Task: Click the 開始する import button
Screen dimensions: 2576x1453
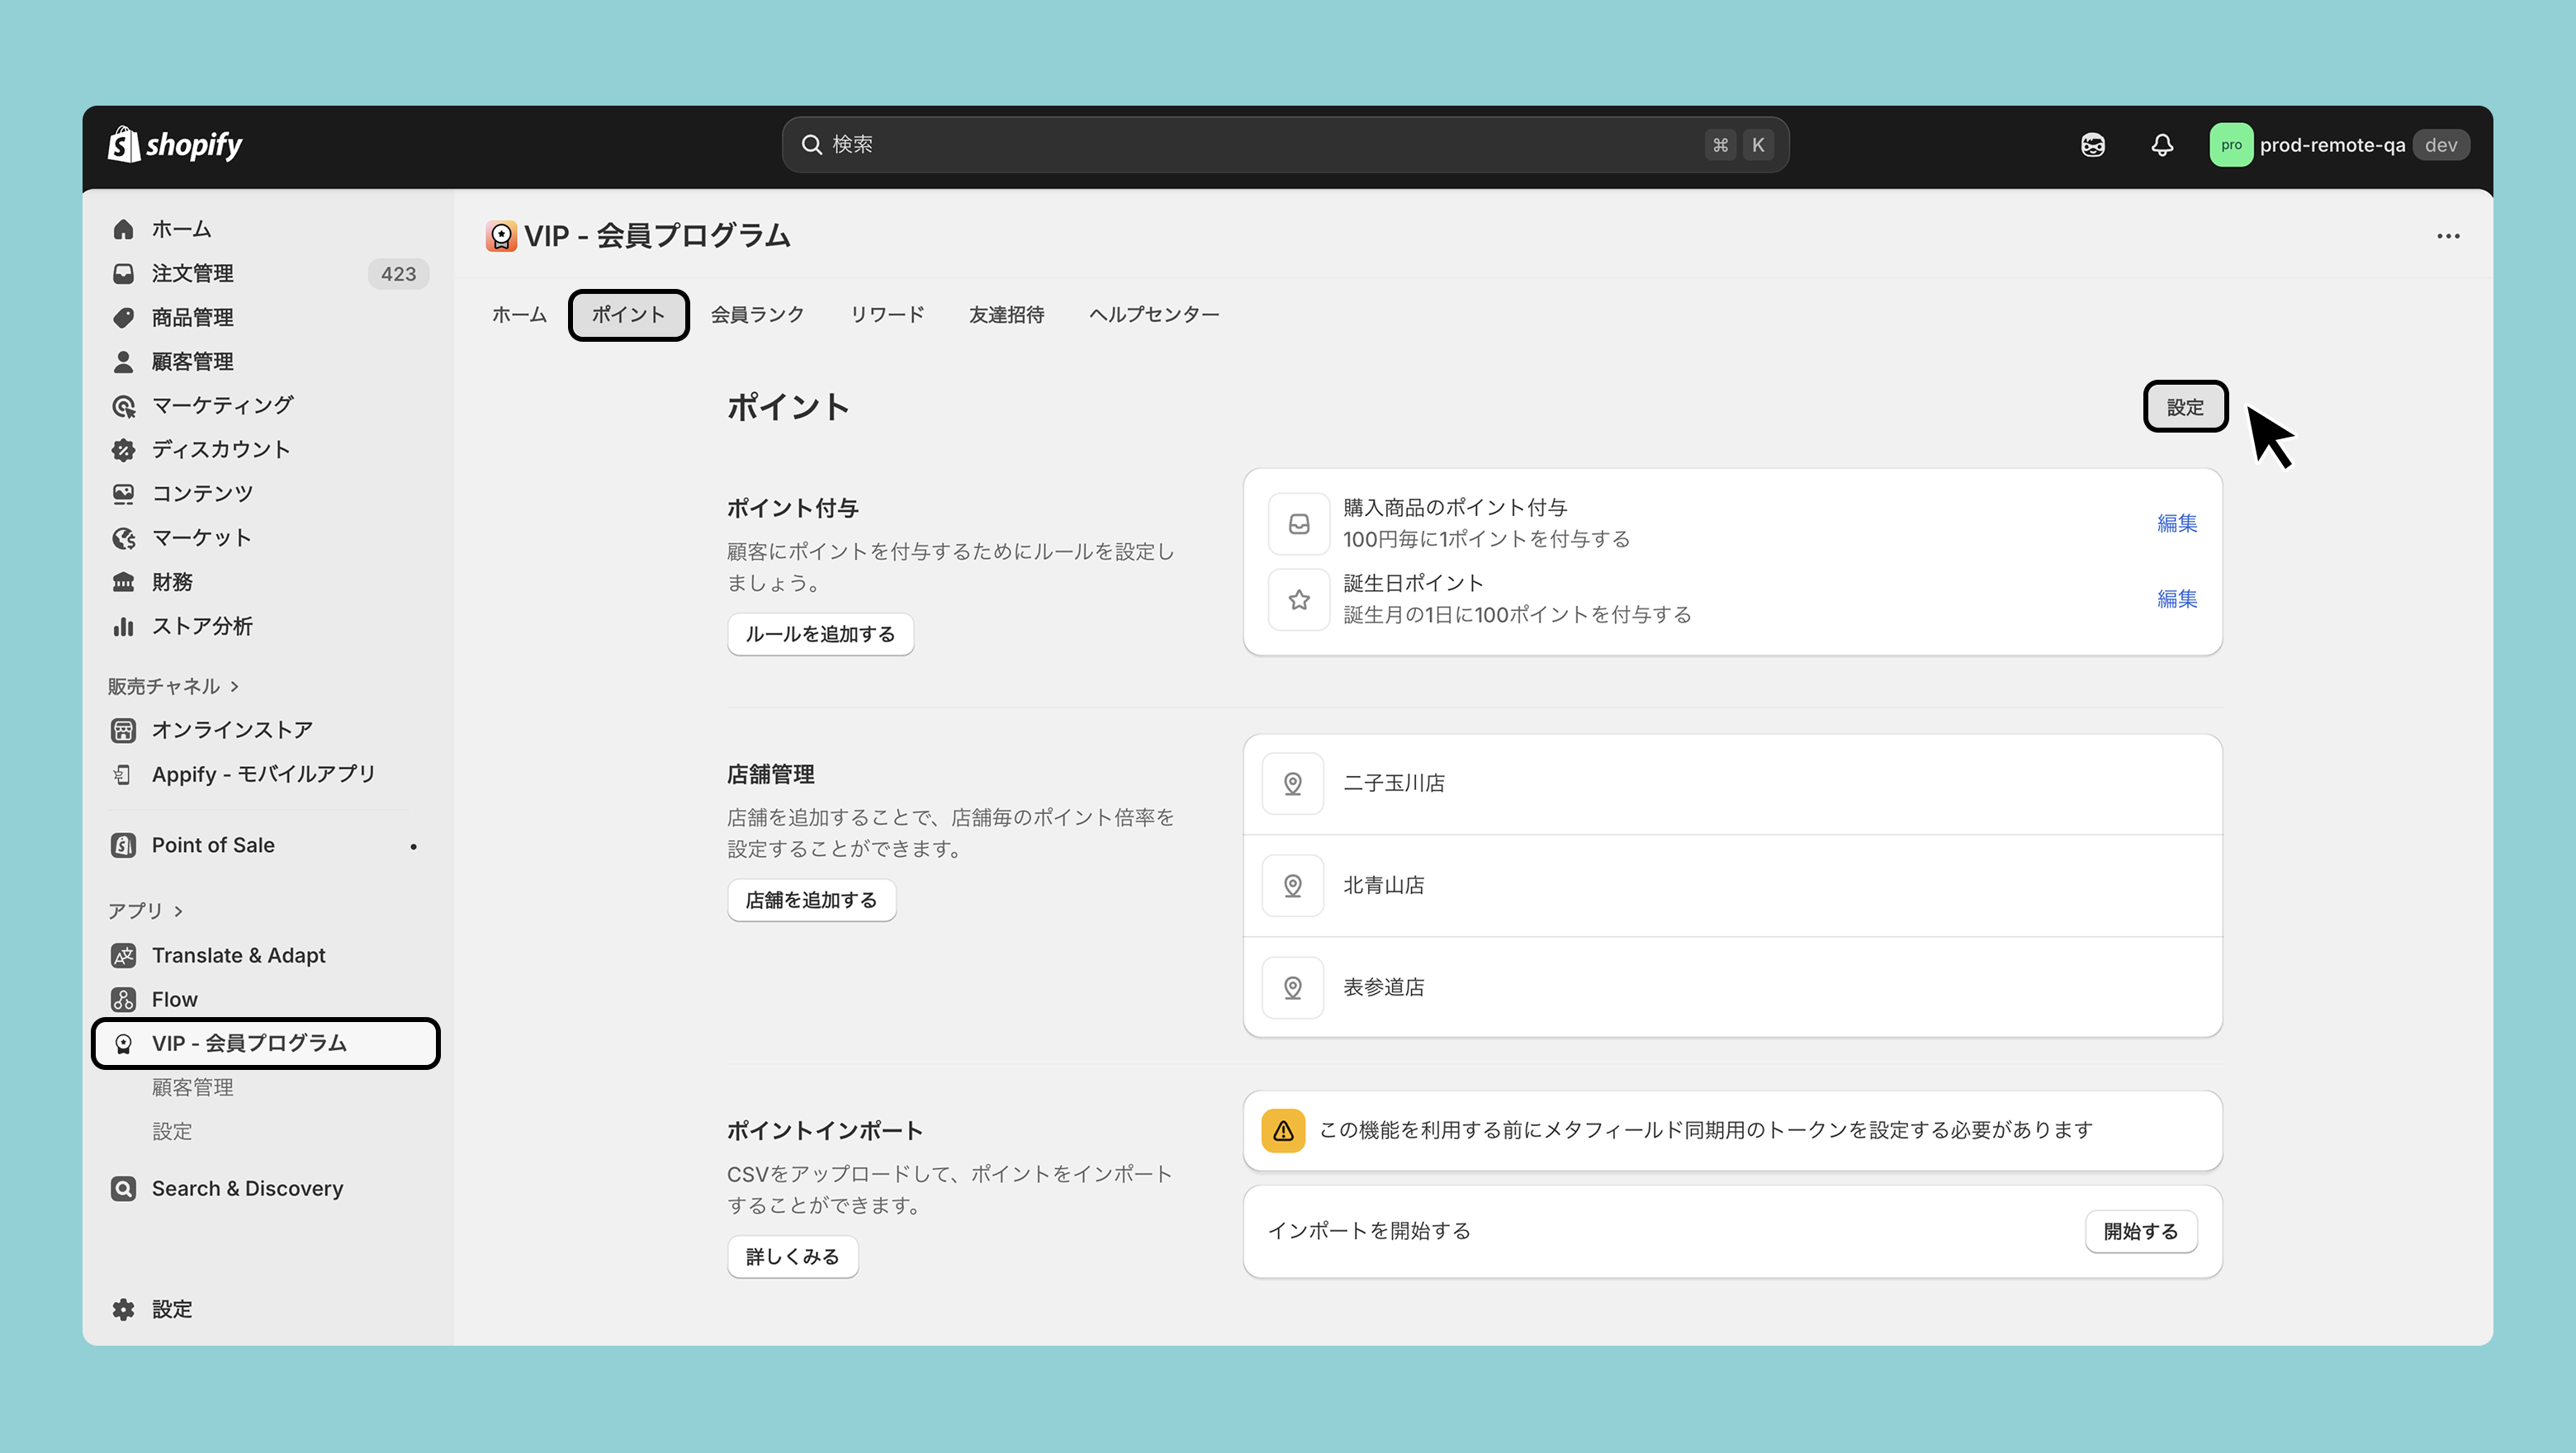Action: (x=2140, y=1231)
